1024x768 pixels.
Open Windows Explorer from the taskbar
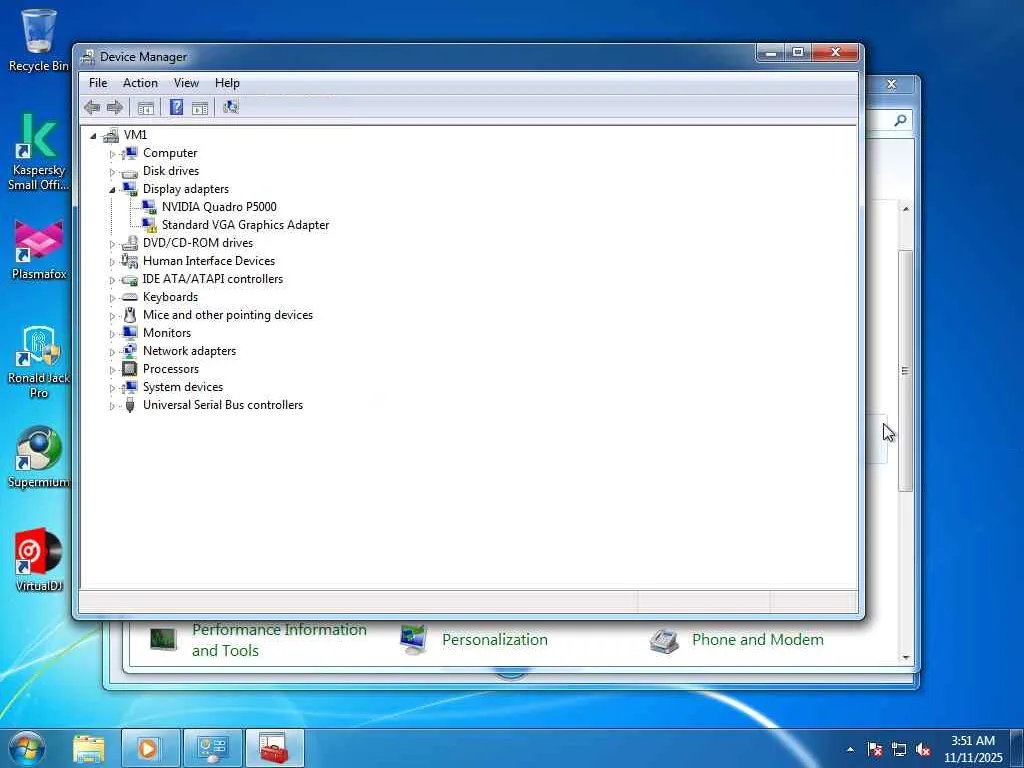(x=89, y=748)
